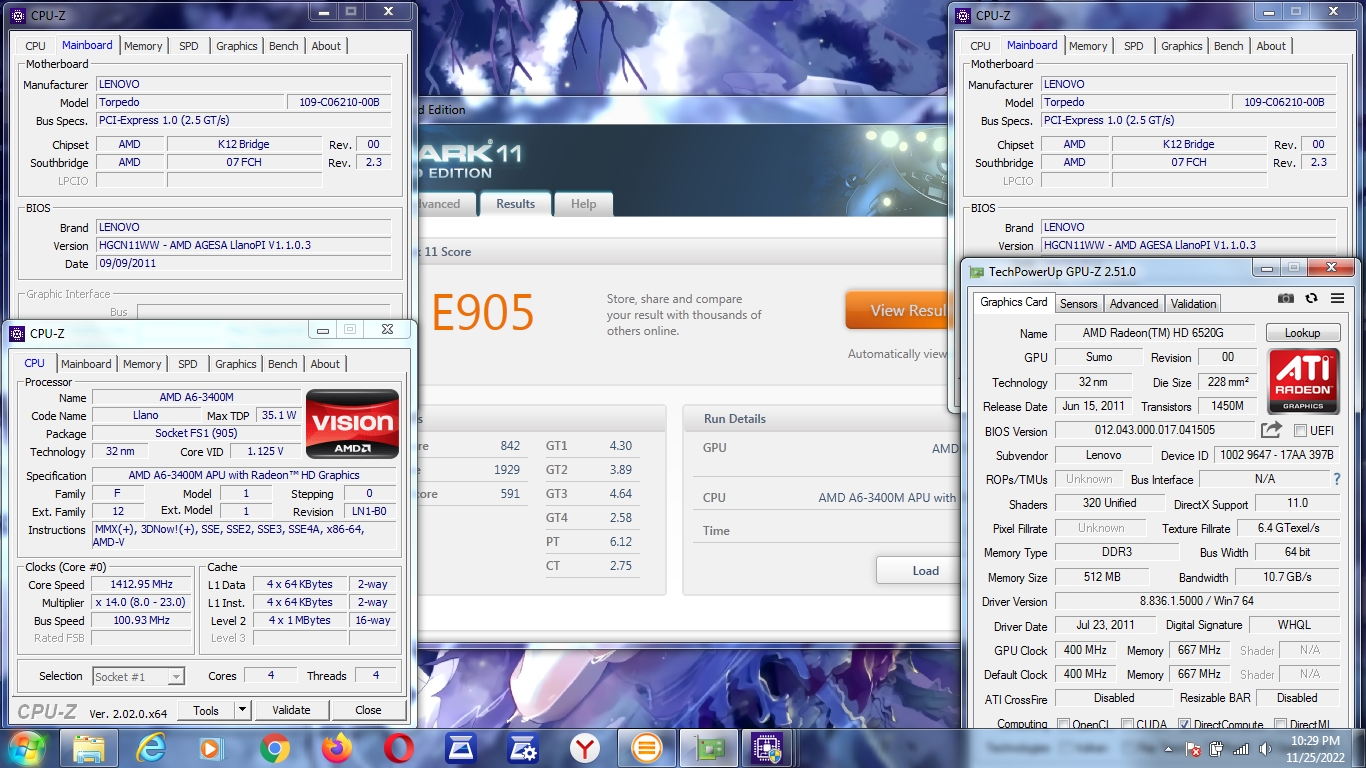Take a GPU-Z screenshot with the camera icon
This screenshot has width=1366, height=768.
click(x=1286, y=298)
